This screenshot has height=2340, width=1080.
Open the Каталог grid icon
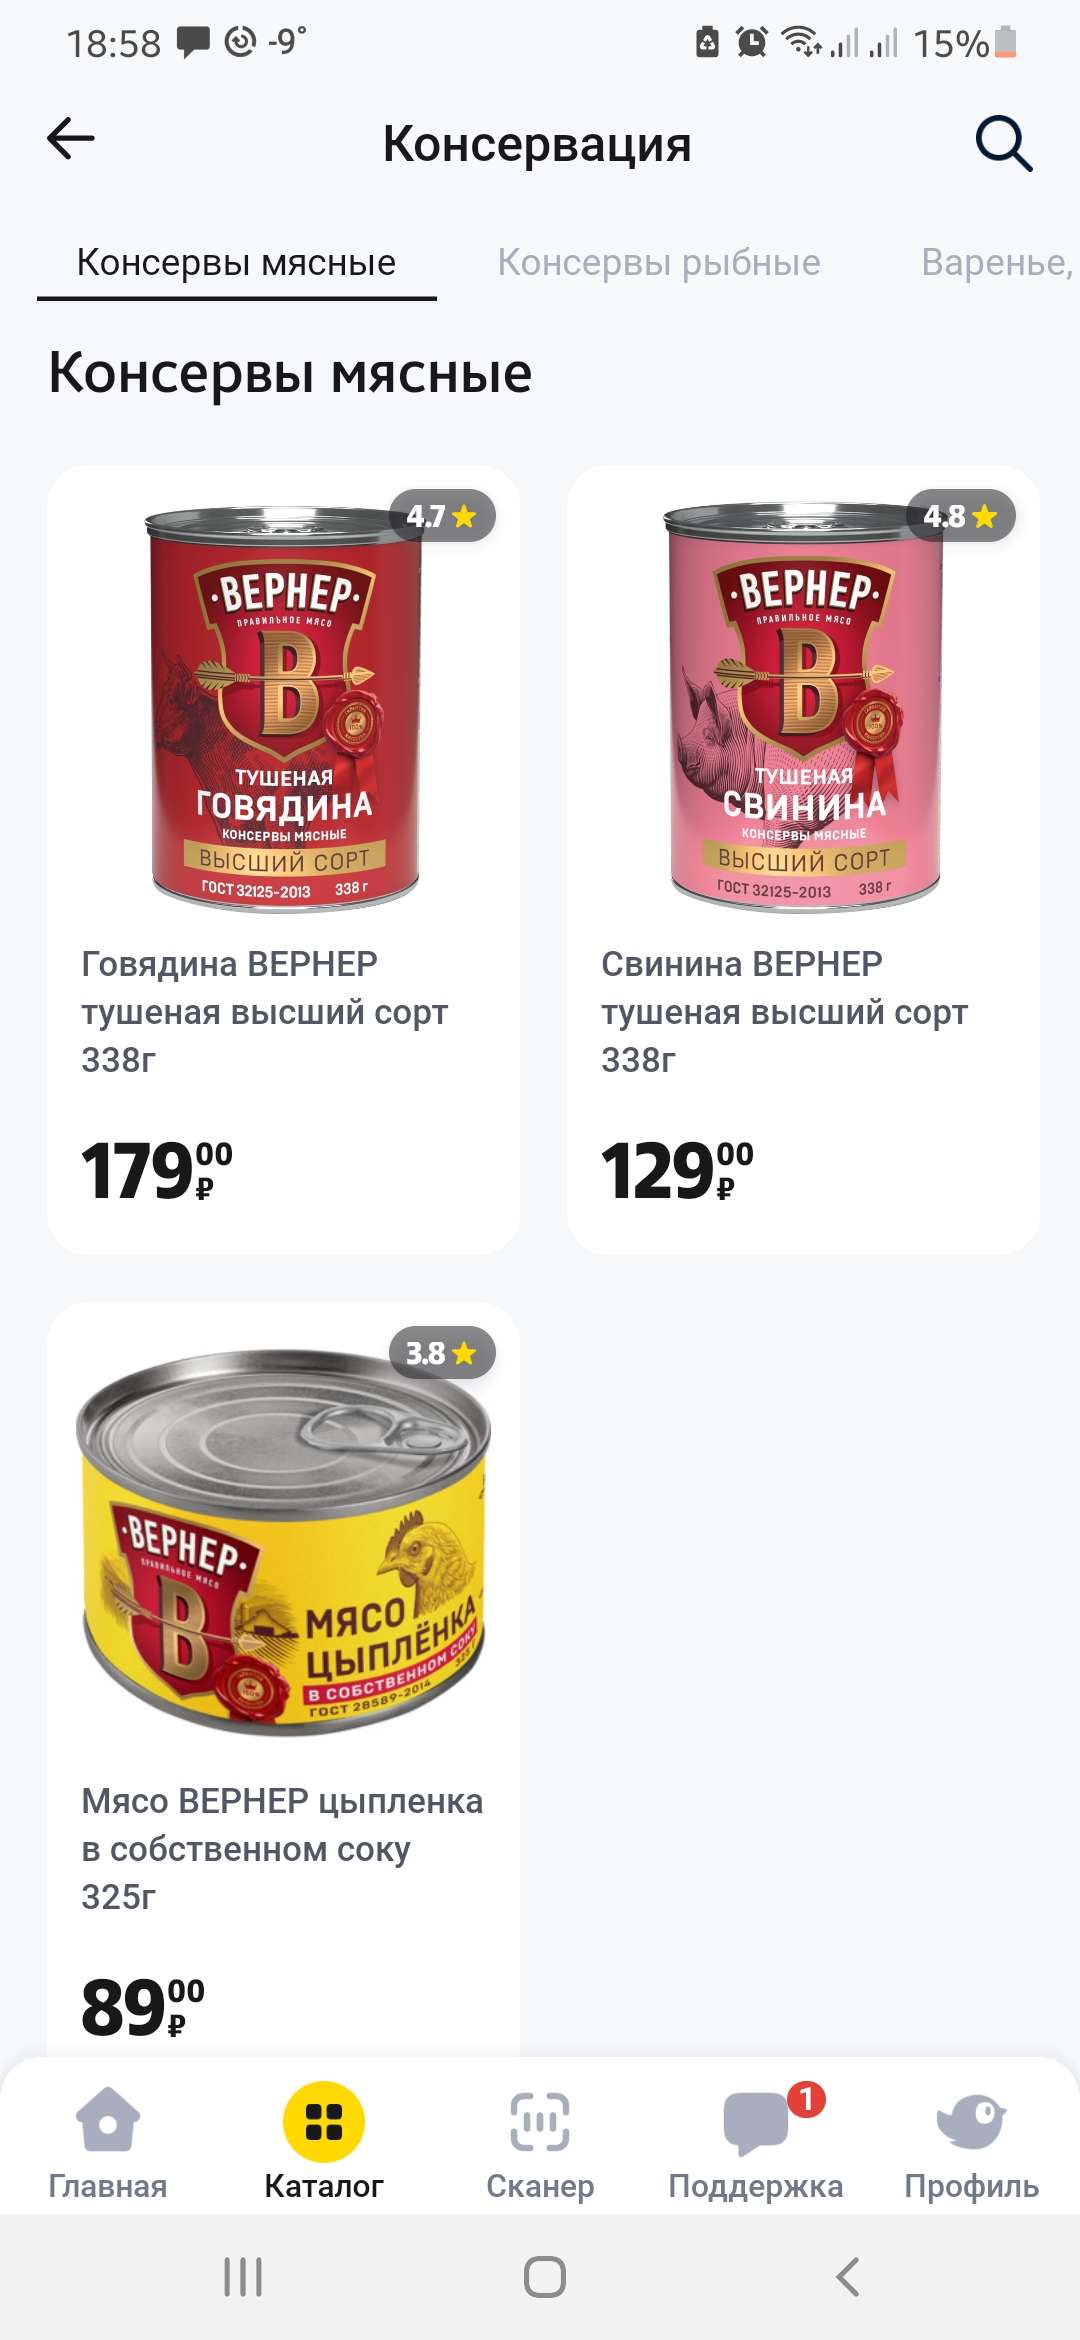click(x=324, y=2121)
